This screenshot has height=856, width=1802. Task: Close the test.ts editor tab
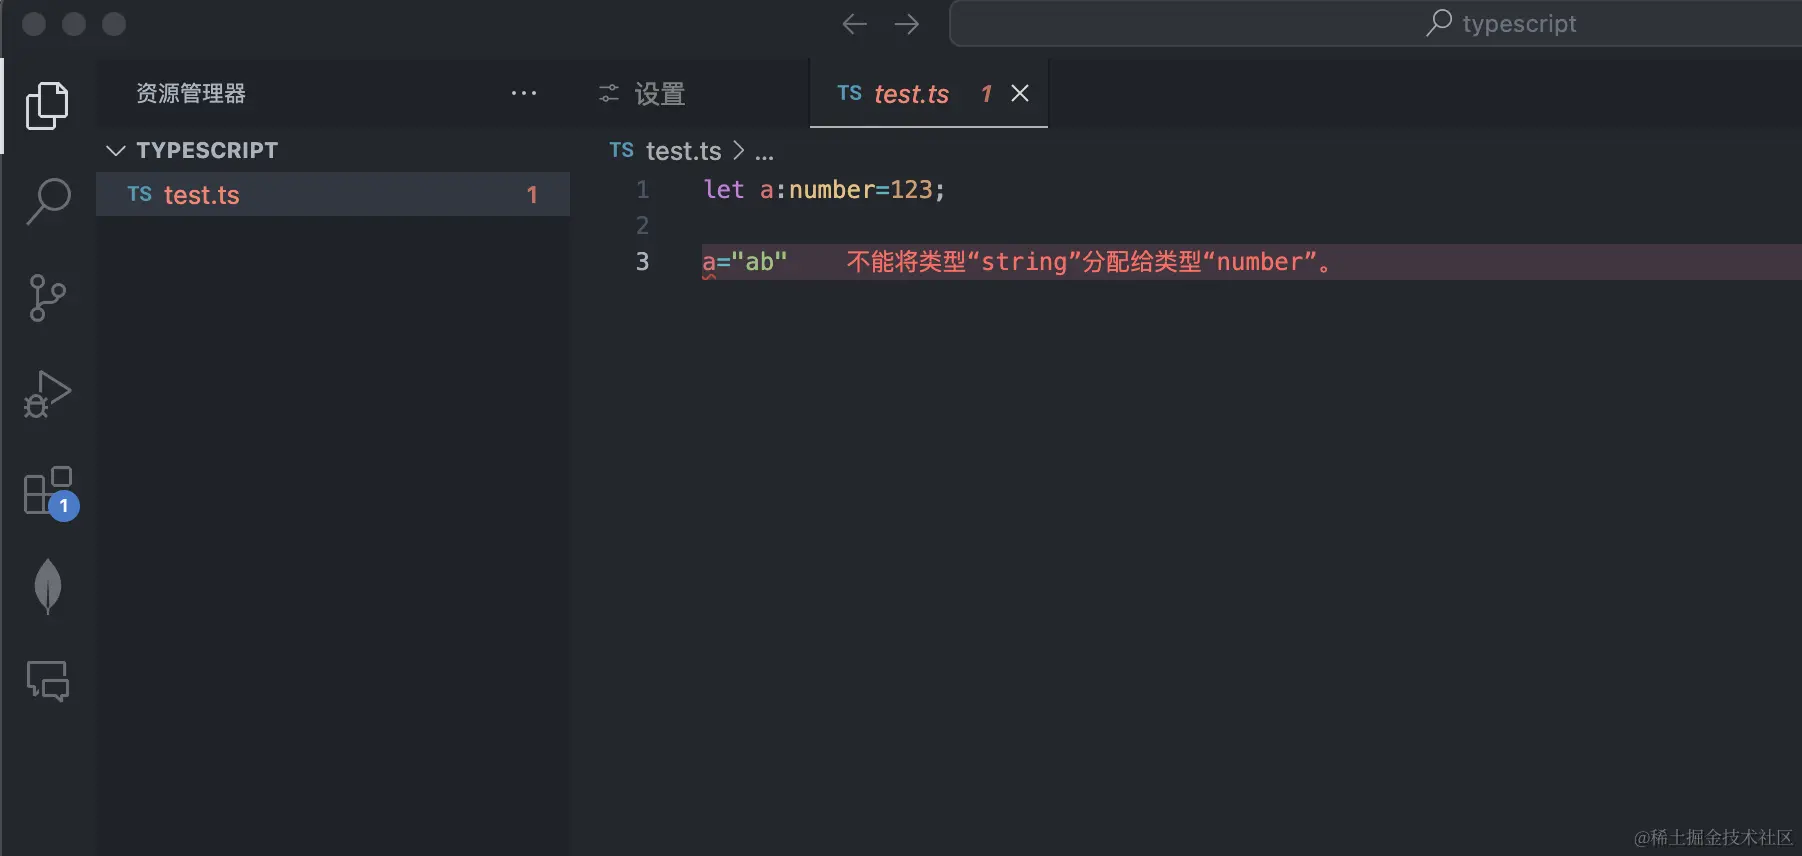click(1020, 93)
